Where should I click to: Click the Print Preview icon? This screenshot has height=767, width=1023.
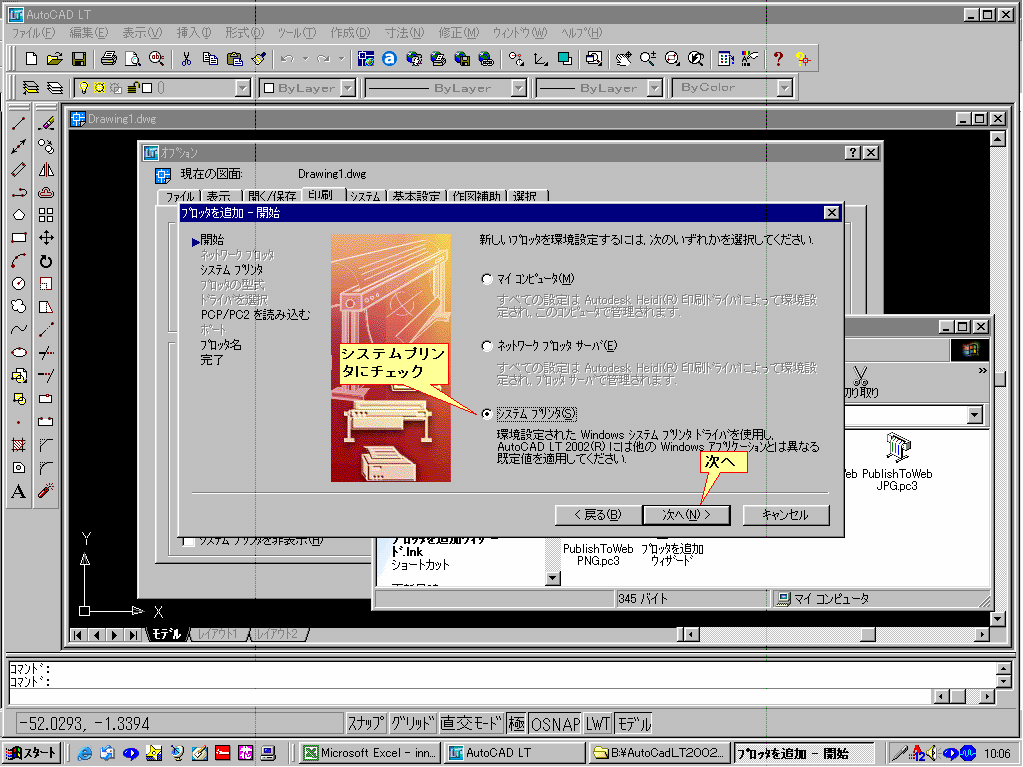[x=132, y=59]
